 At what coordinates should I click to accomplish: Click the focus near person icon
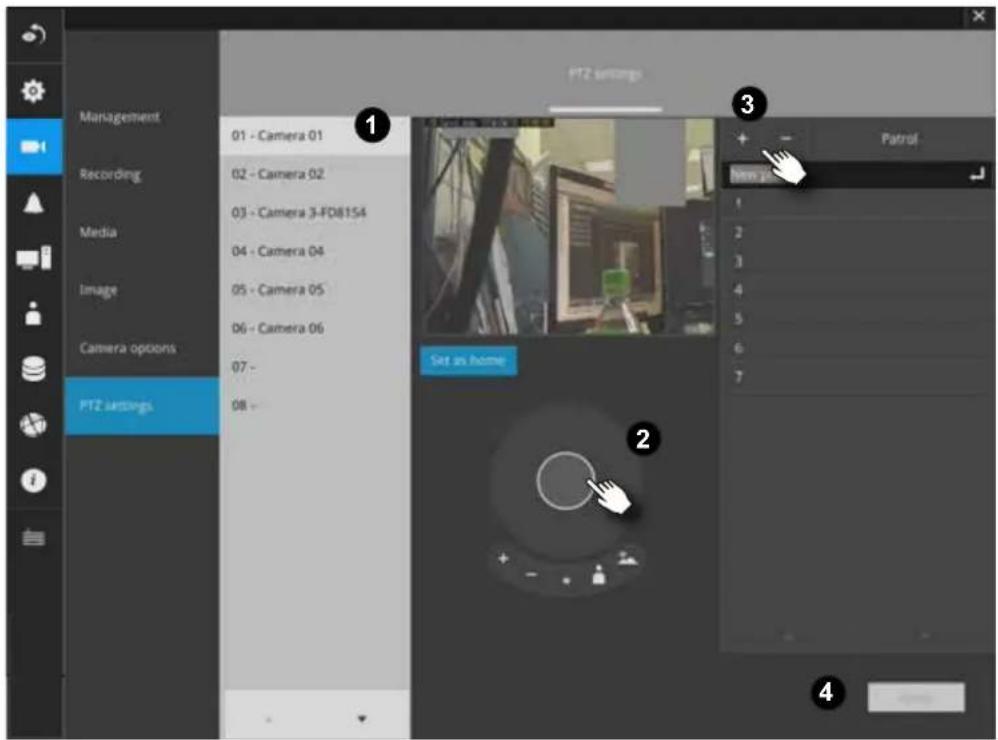coord(599,574)
